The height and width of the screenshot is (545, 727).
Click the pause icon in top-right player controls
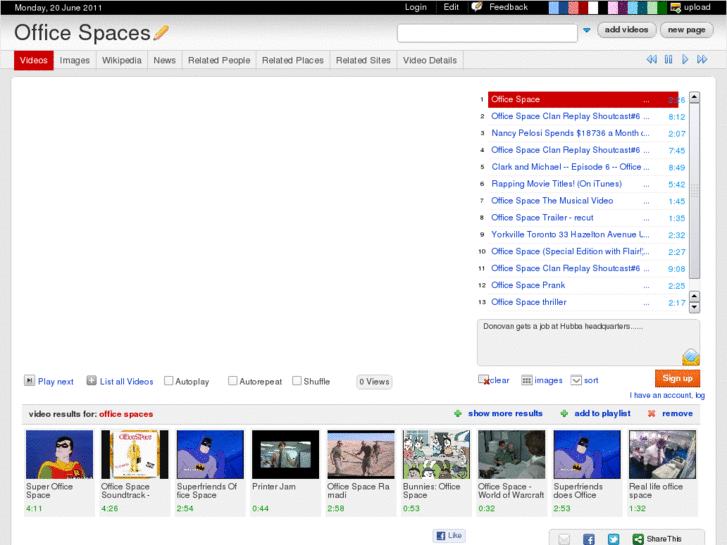pyautogui.click(x=668, y=60)
